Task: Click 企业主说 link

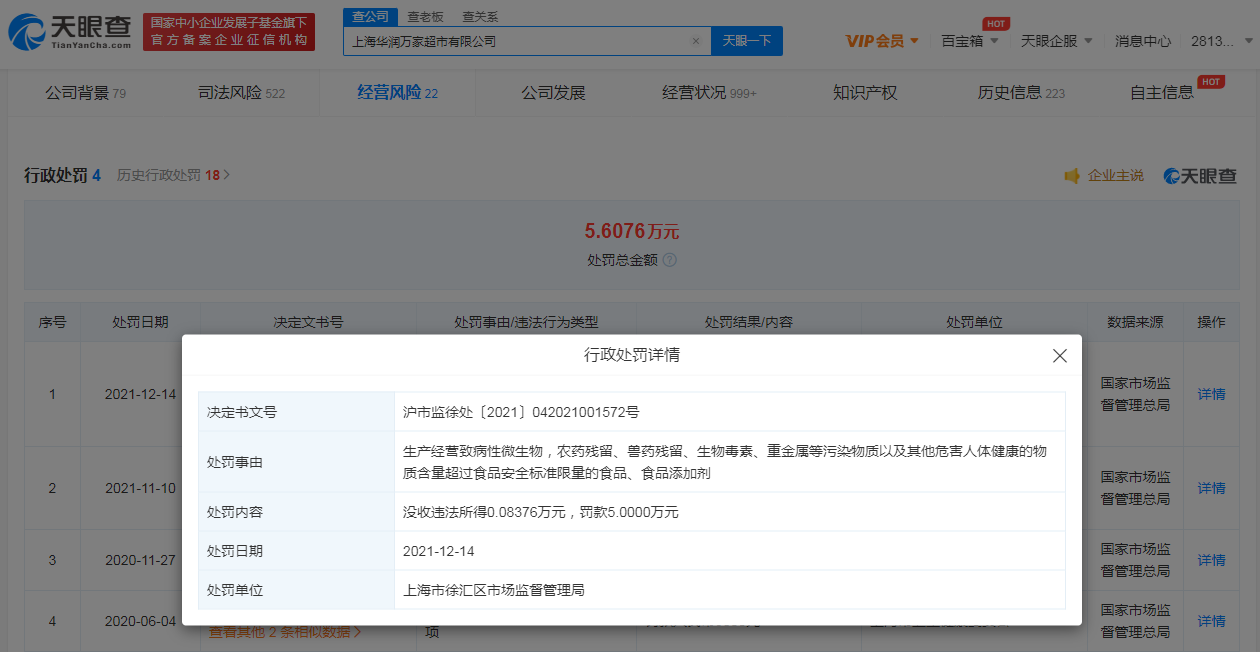Action: [1115, 176]
